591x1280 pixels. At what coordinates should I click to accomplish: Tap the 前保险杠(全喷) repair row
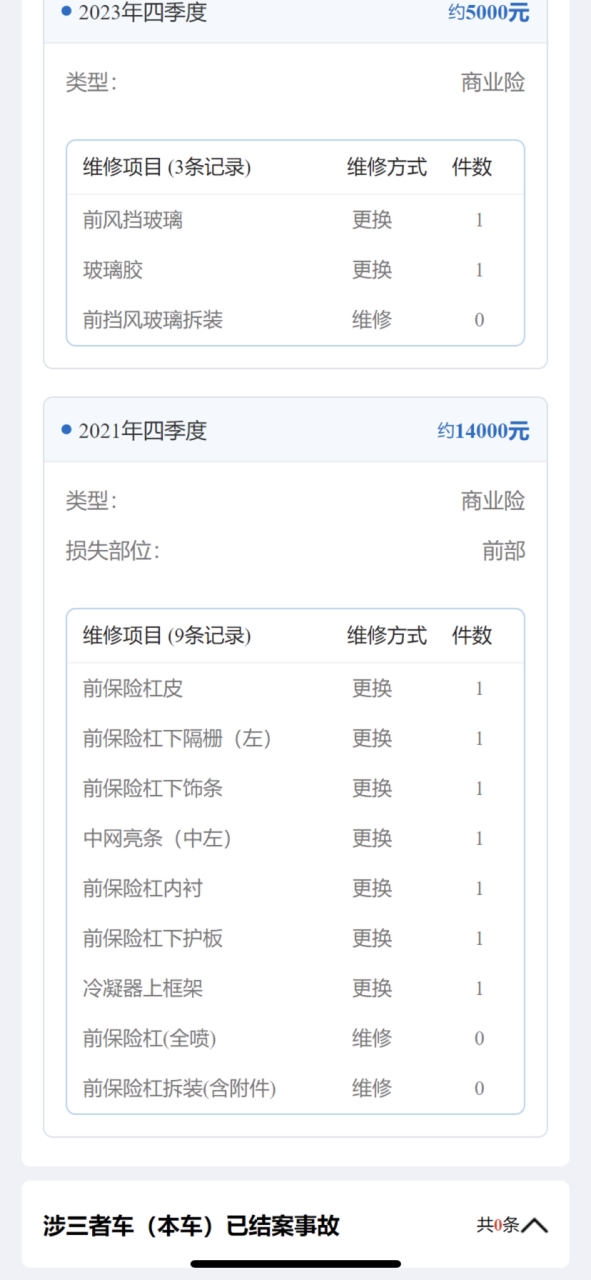pyautogui.click(x=296, y=1038)
